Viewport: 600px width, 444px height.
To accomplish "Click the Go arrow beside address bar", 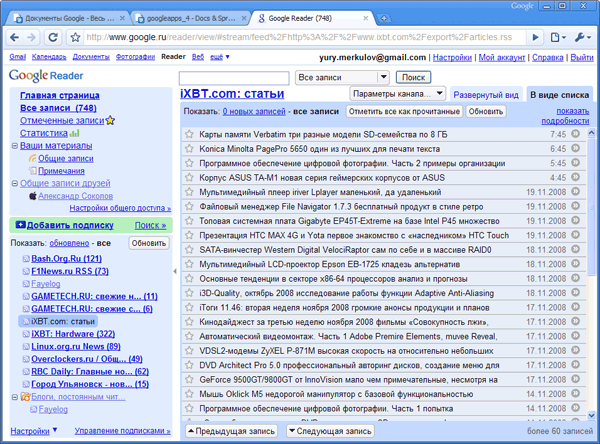I will tap(536, 37).
